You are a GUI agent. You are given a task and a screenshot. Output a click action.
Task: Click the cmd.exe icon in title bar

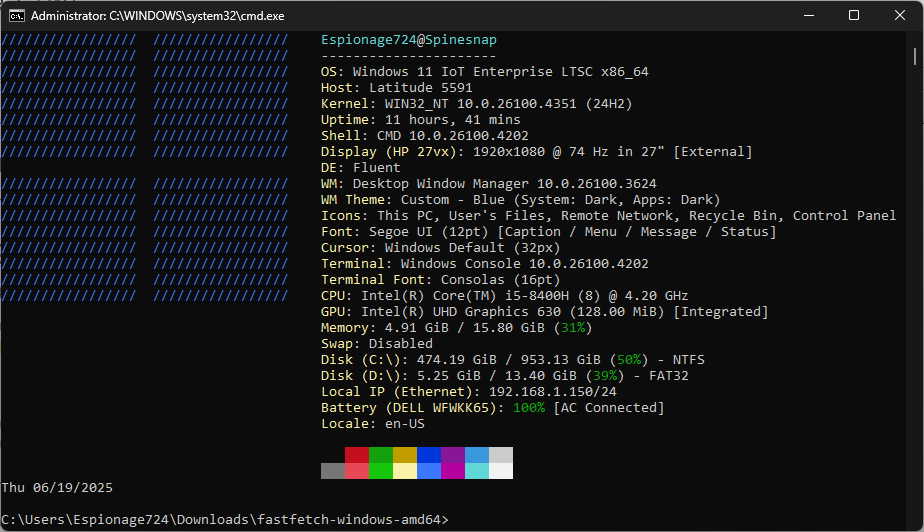click(17, 16)
